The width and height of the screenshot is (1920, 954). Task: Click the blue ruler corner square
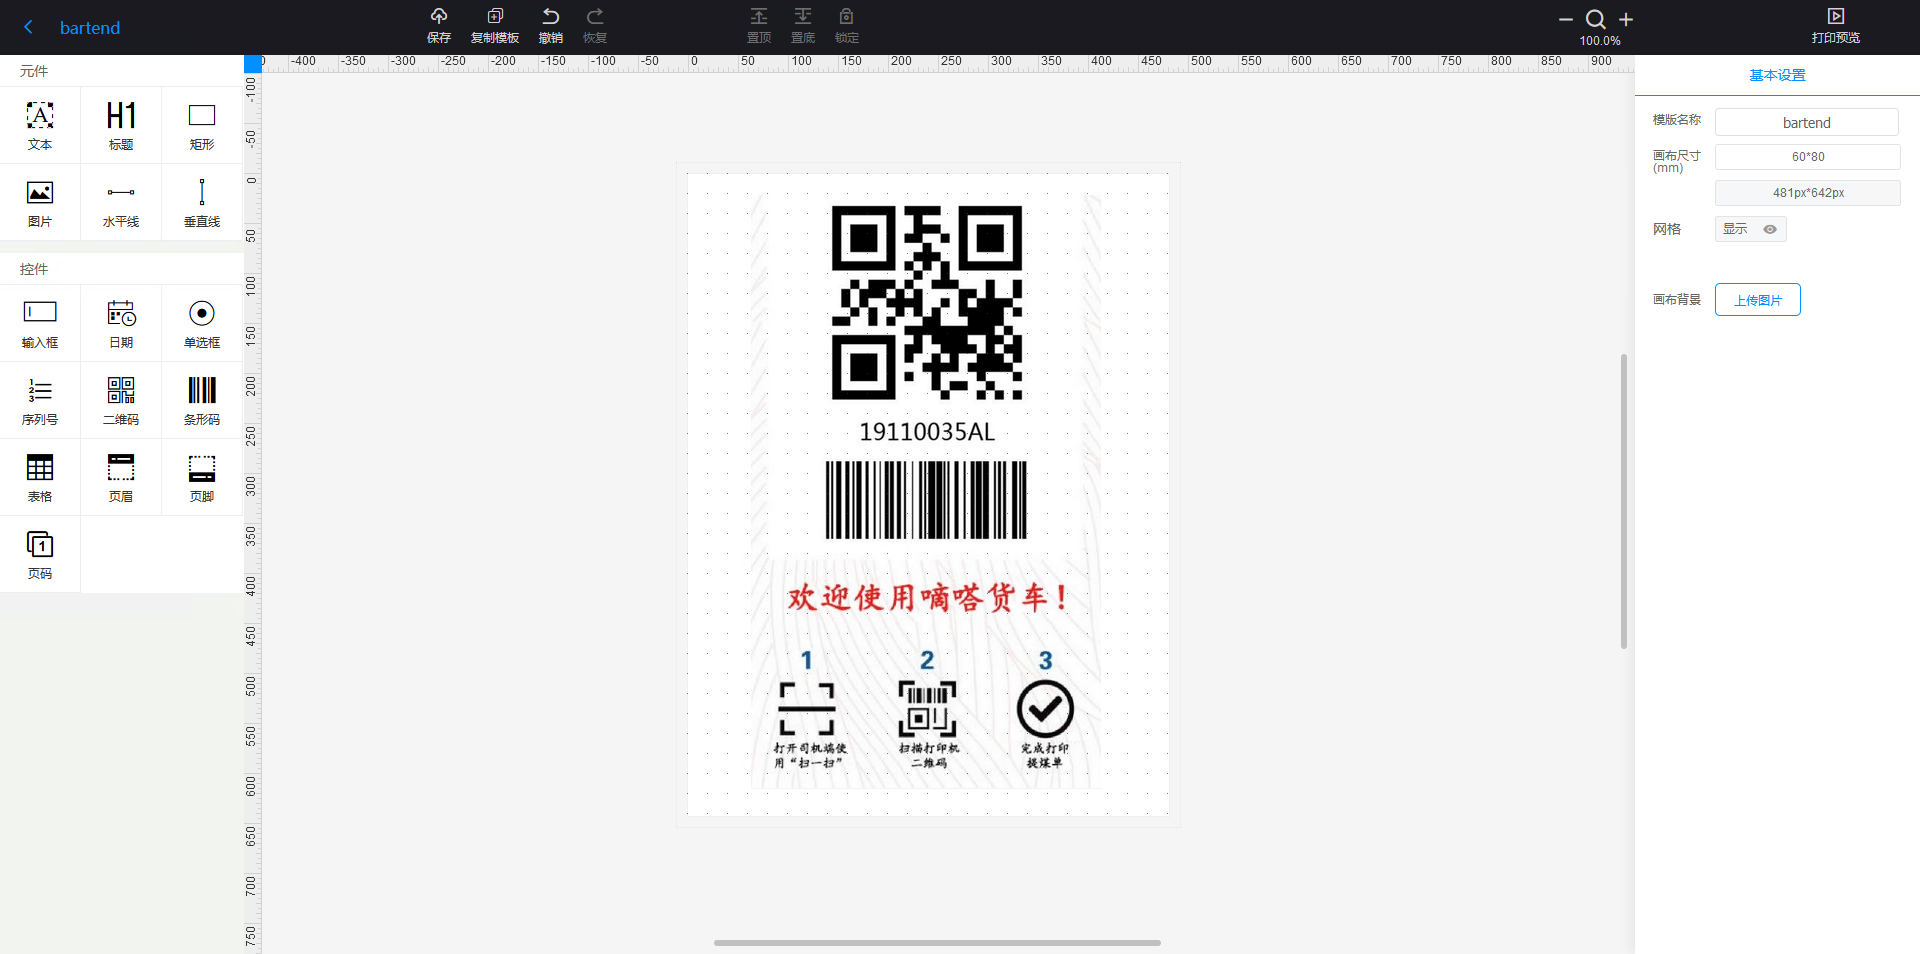tap(253, 64)
